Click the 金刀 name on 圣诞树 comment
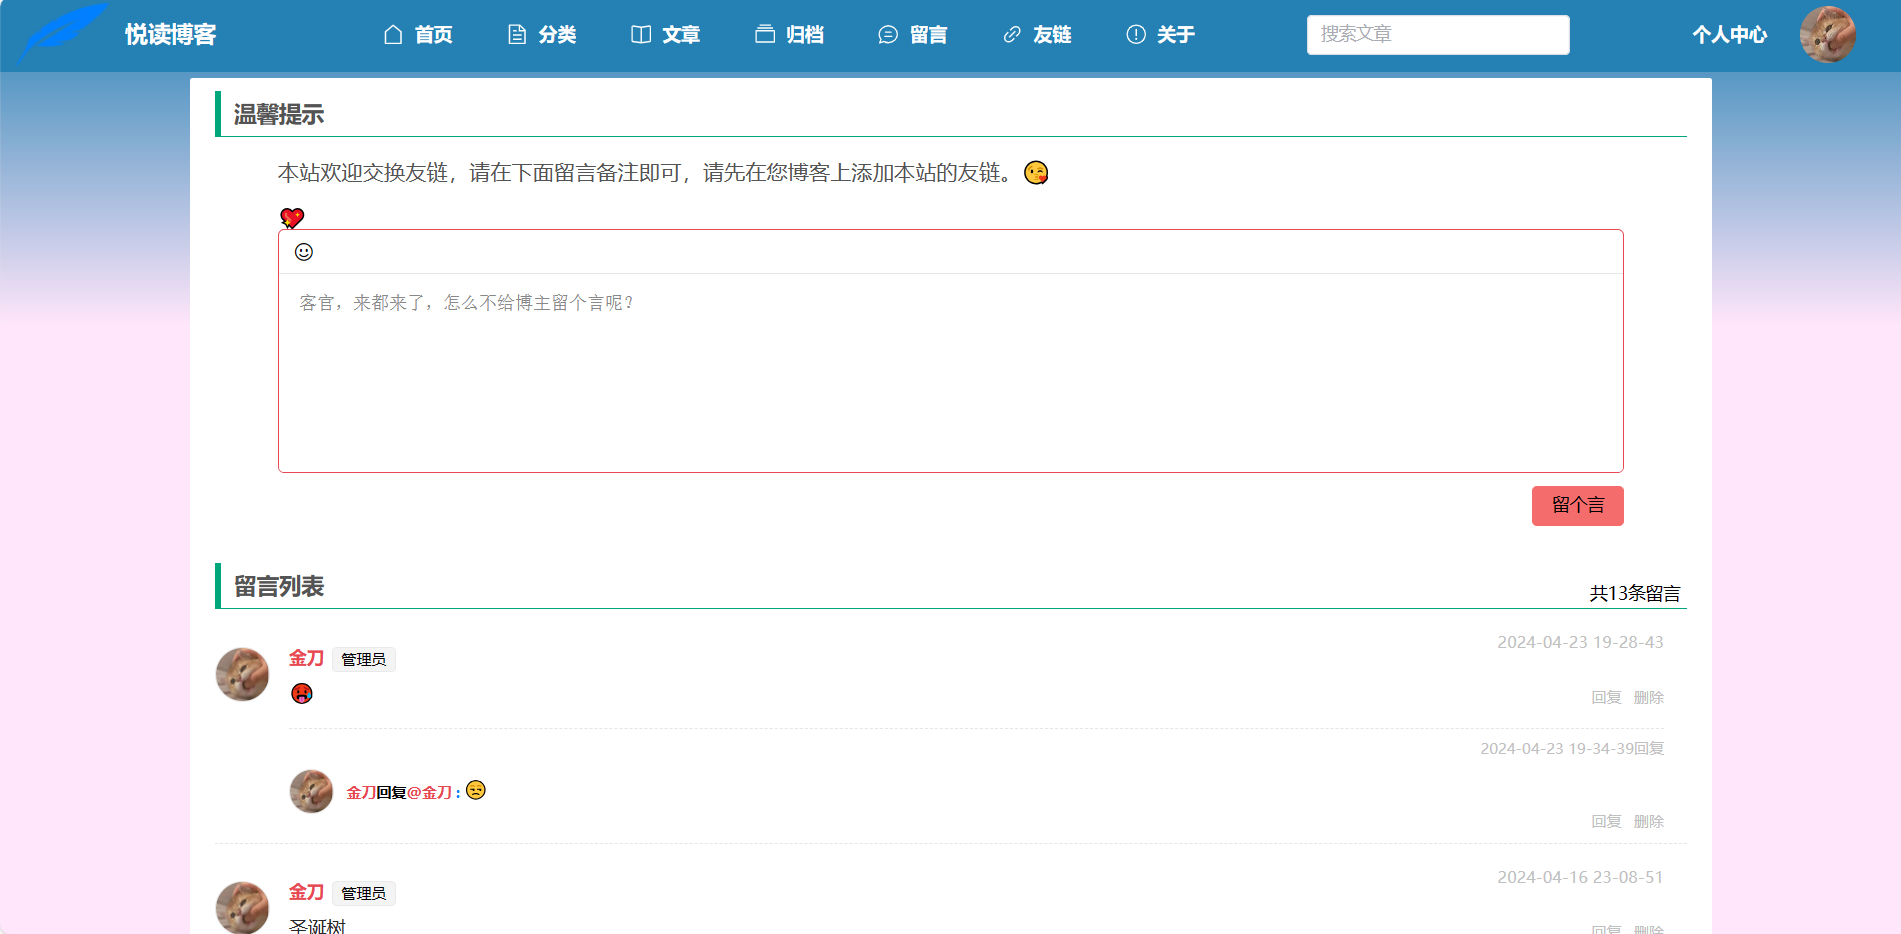Image resolution: width=1901 pixels, height=934 pixels. [306, 892]
